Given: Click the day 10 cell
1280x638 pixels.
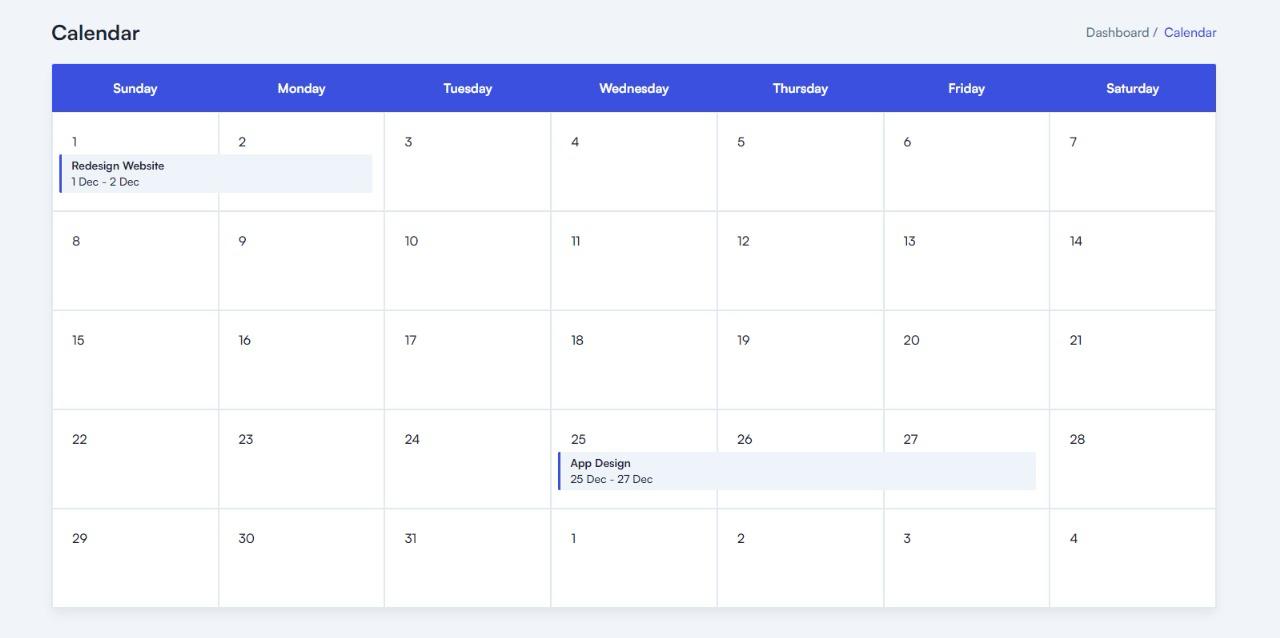Looking at the screenshot, I should (x=467, y=261).
